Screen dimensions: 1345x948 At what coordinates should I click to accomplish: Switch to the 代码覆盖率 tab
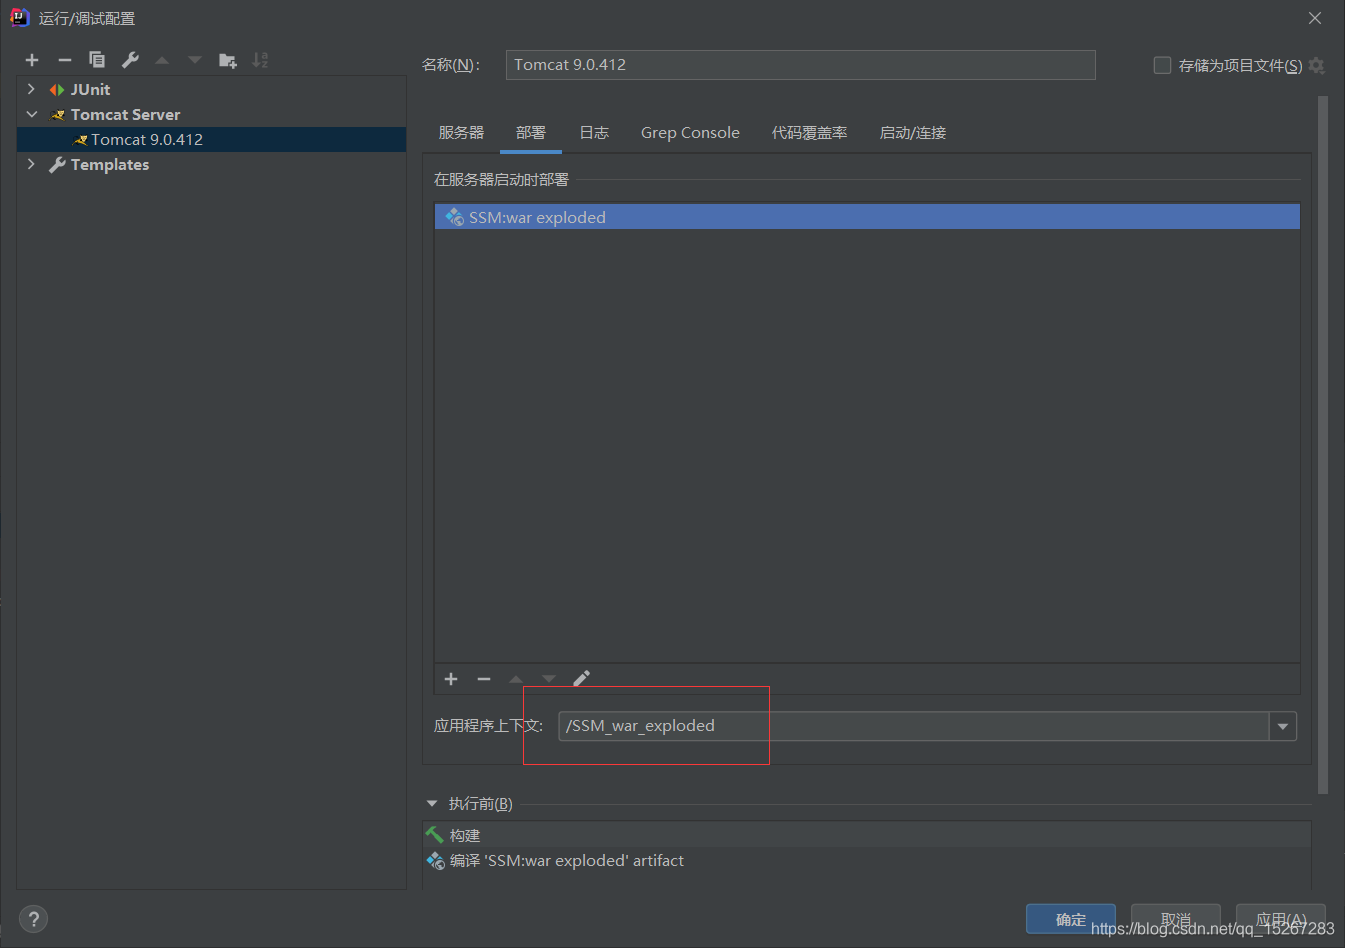click(809, 133)
